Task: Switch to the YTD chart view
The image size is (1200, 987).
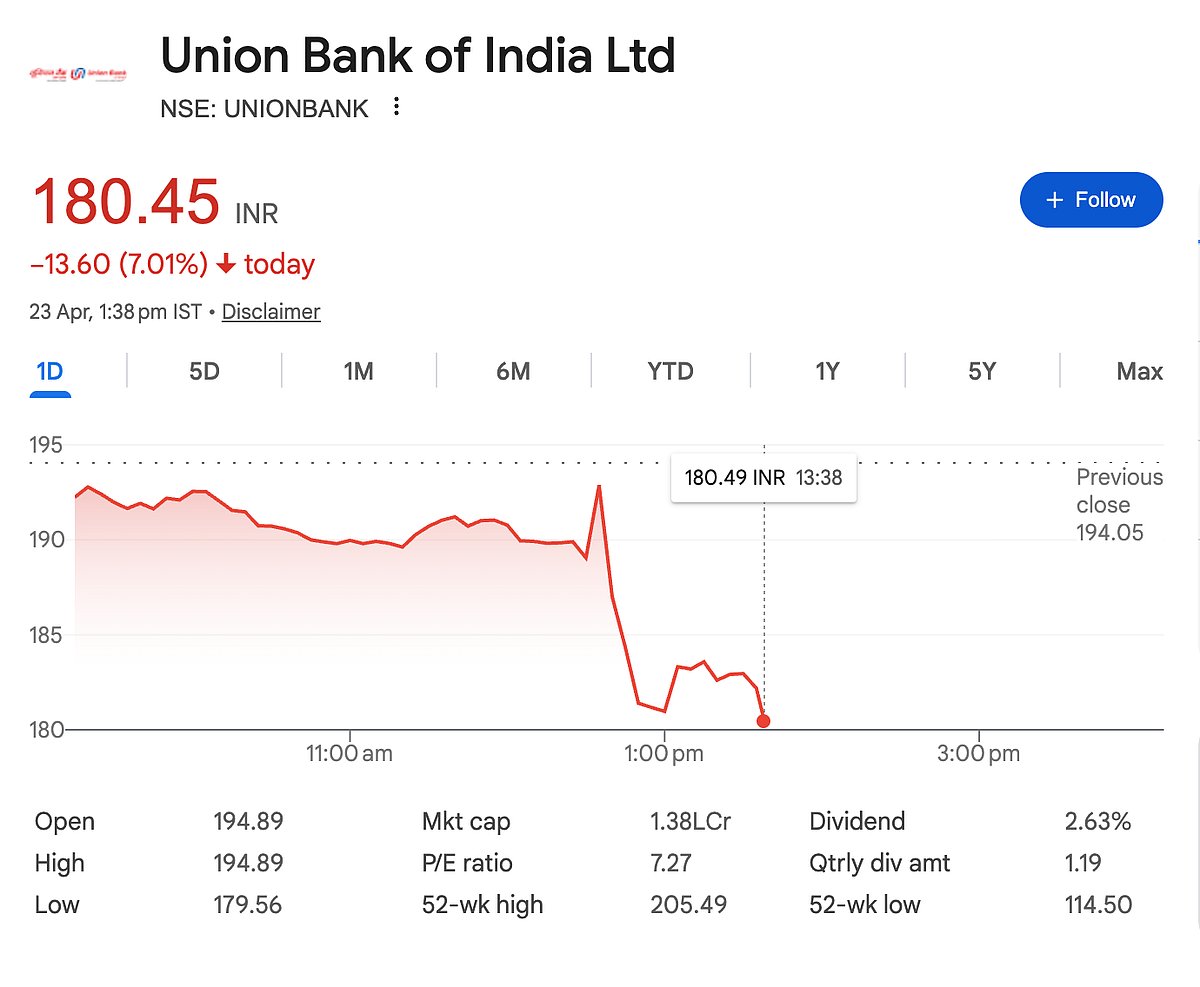Action: point(670,372)
